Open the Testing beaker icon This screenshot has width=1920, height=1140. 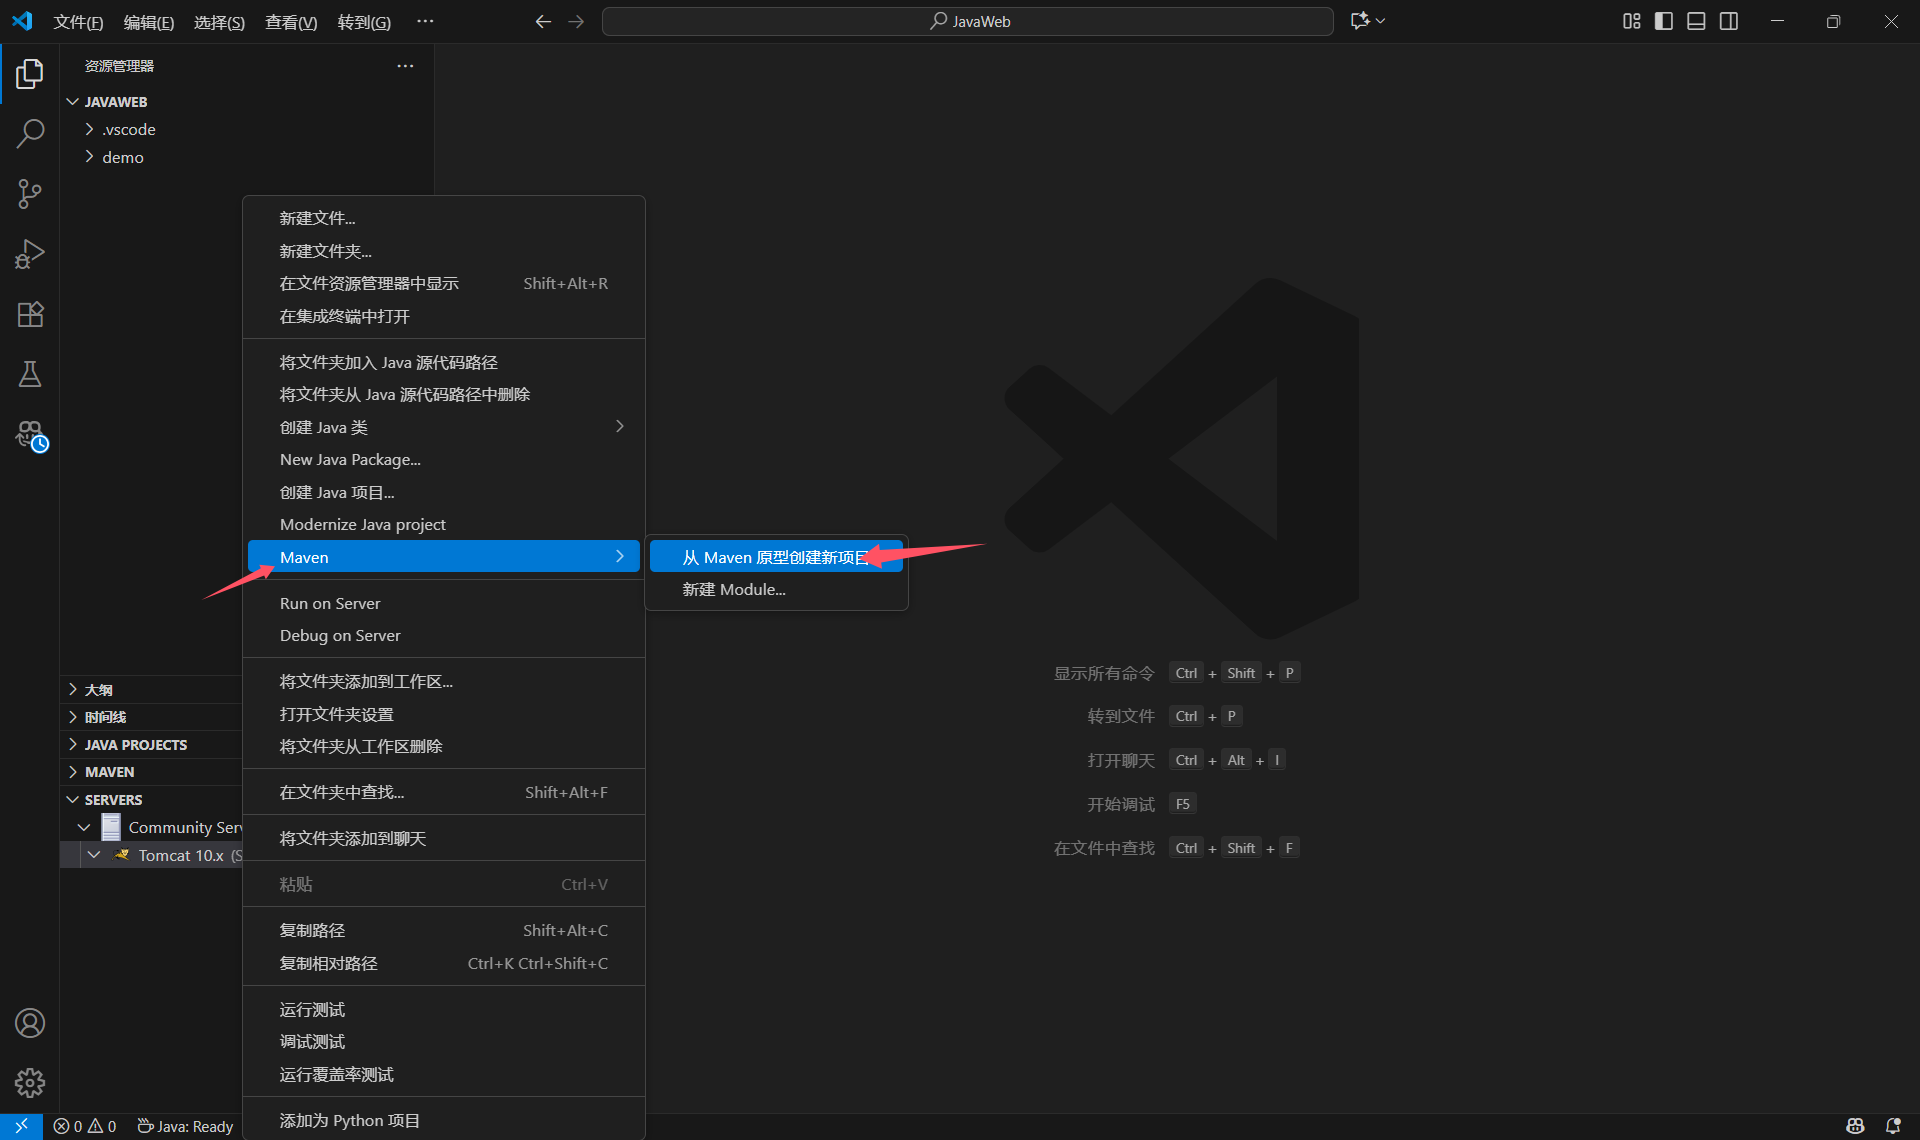[x=30, y=375]
